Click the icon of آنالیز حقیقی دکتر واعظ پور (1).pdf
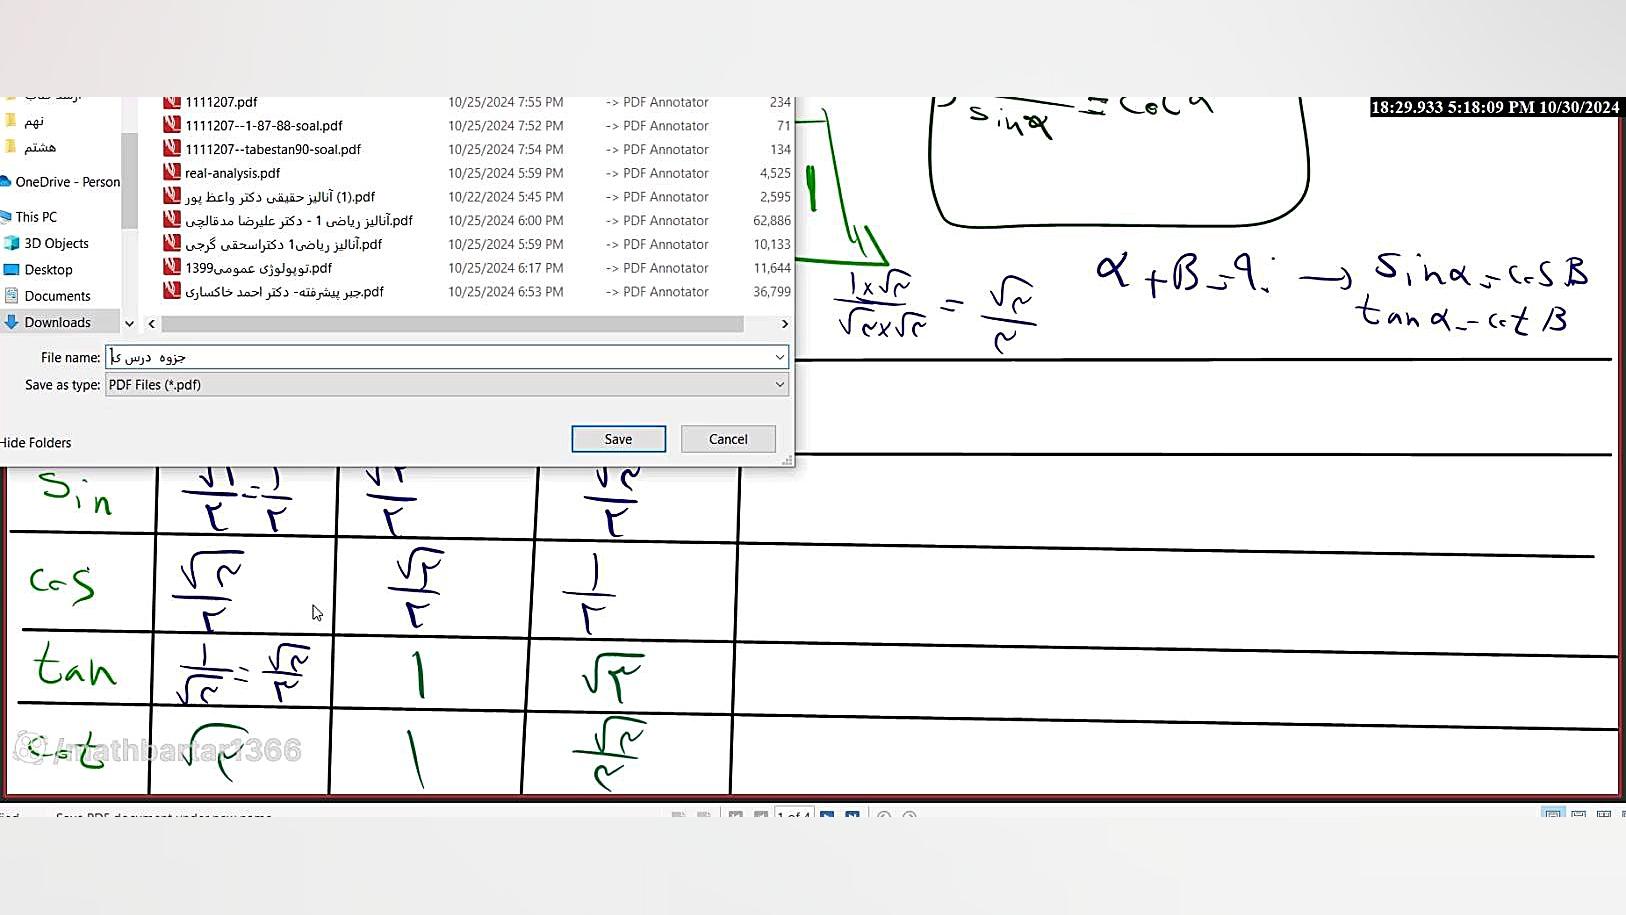Screen dimensions: 1626x915 [x=172, y=196]
